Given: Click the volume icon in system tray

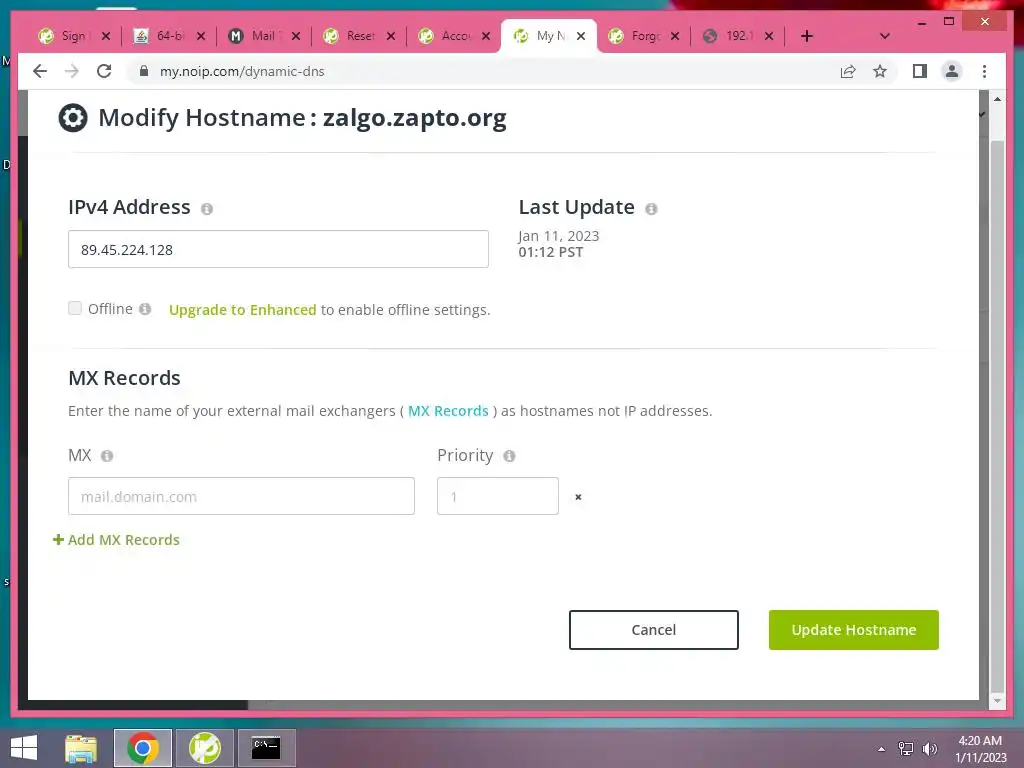Looking at the screenshot, I should pos(929,748).
